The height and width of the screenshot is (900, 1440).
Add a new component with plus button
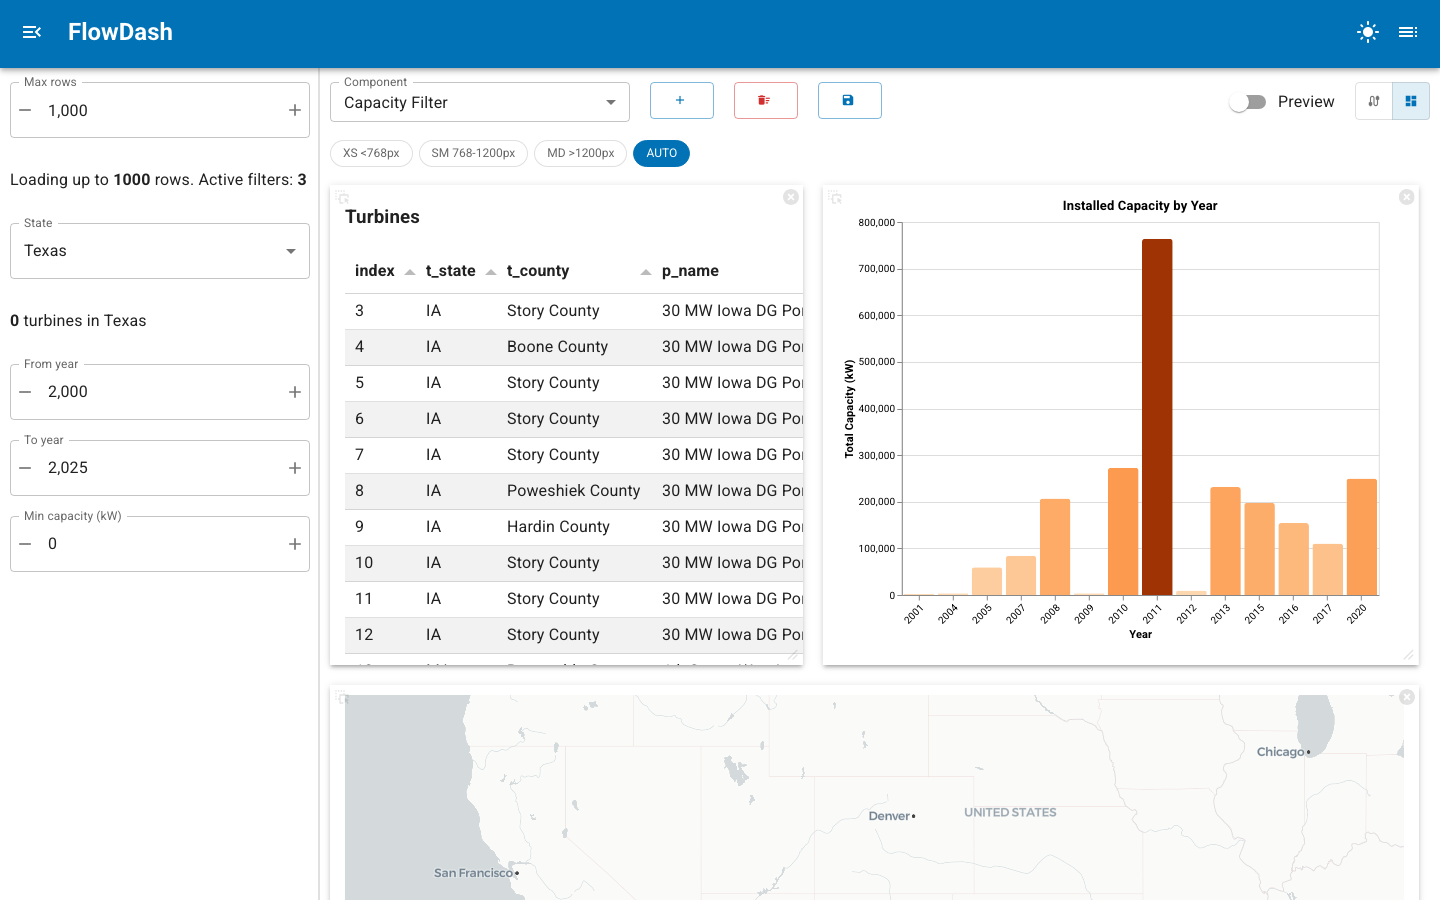click(x=681, y=100)
